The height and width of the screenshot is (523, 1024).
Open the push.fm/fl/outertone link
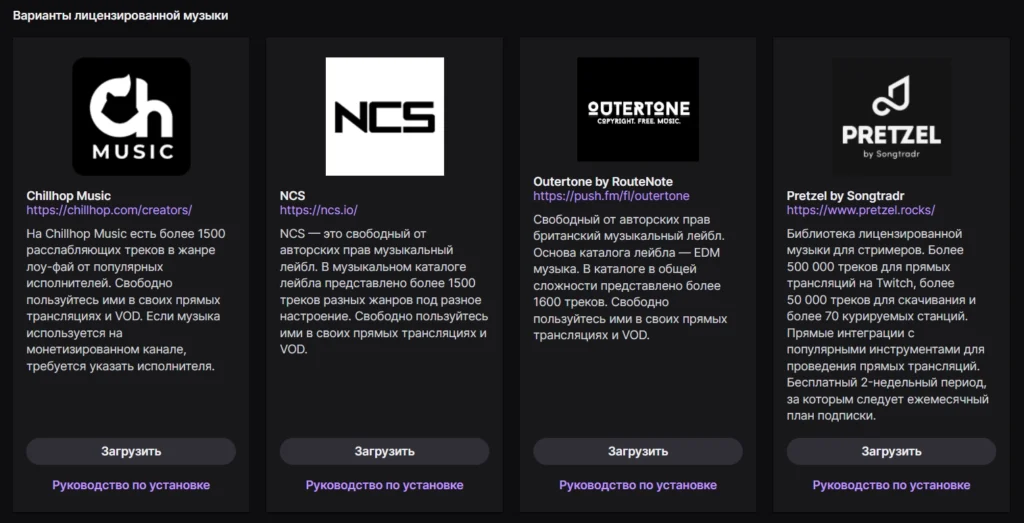tap(611, 196)
